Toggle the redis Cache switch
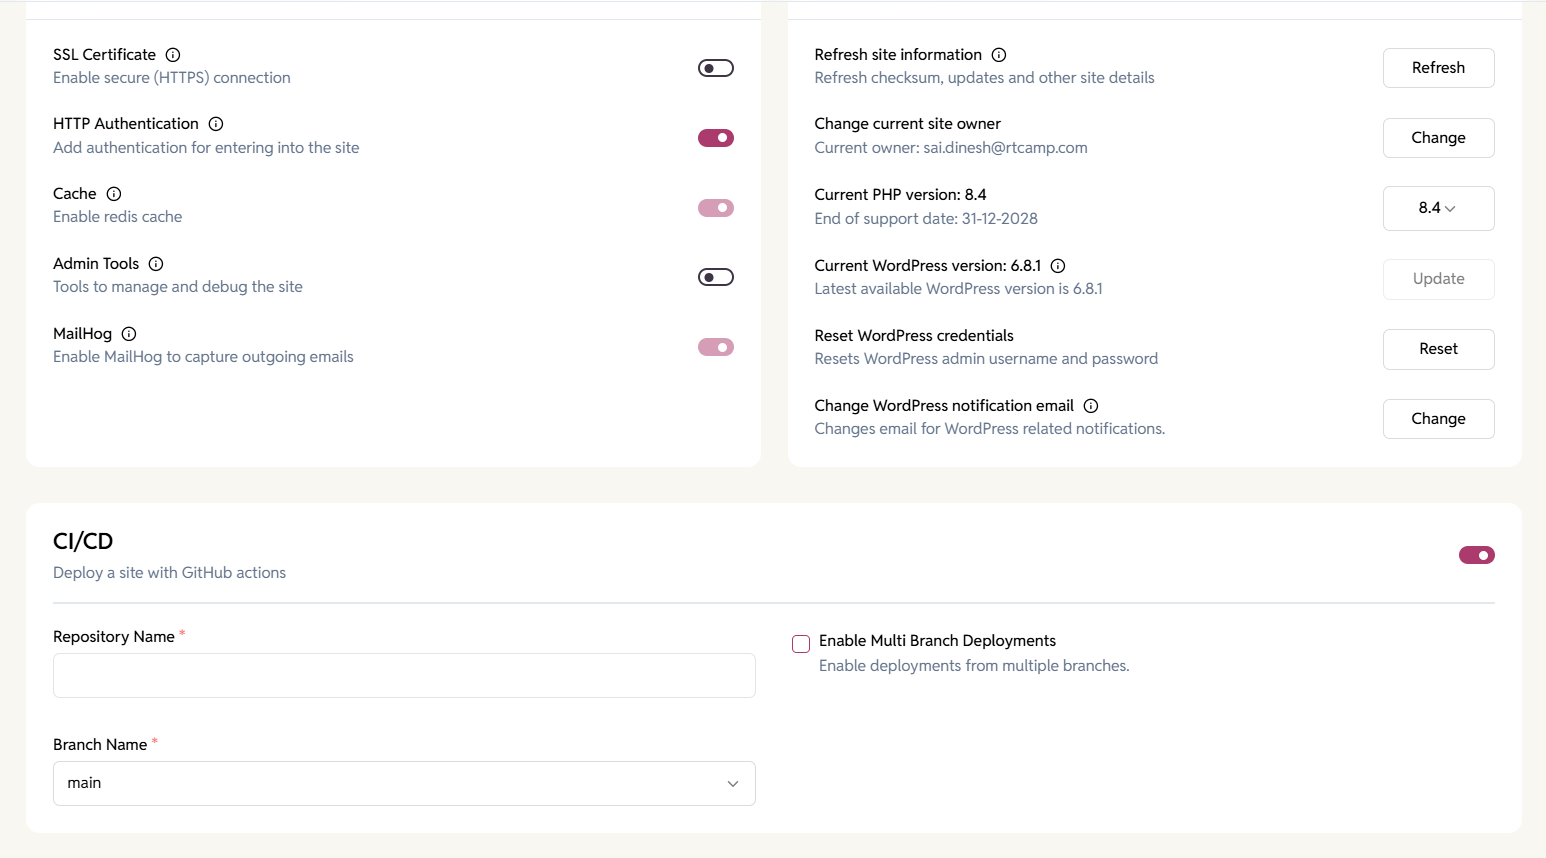Screen dimensions: 1546x858 (716, 208)
